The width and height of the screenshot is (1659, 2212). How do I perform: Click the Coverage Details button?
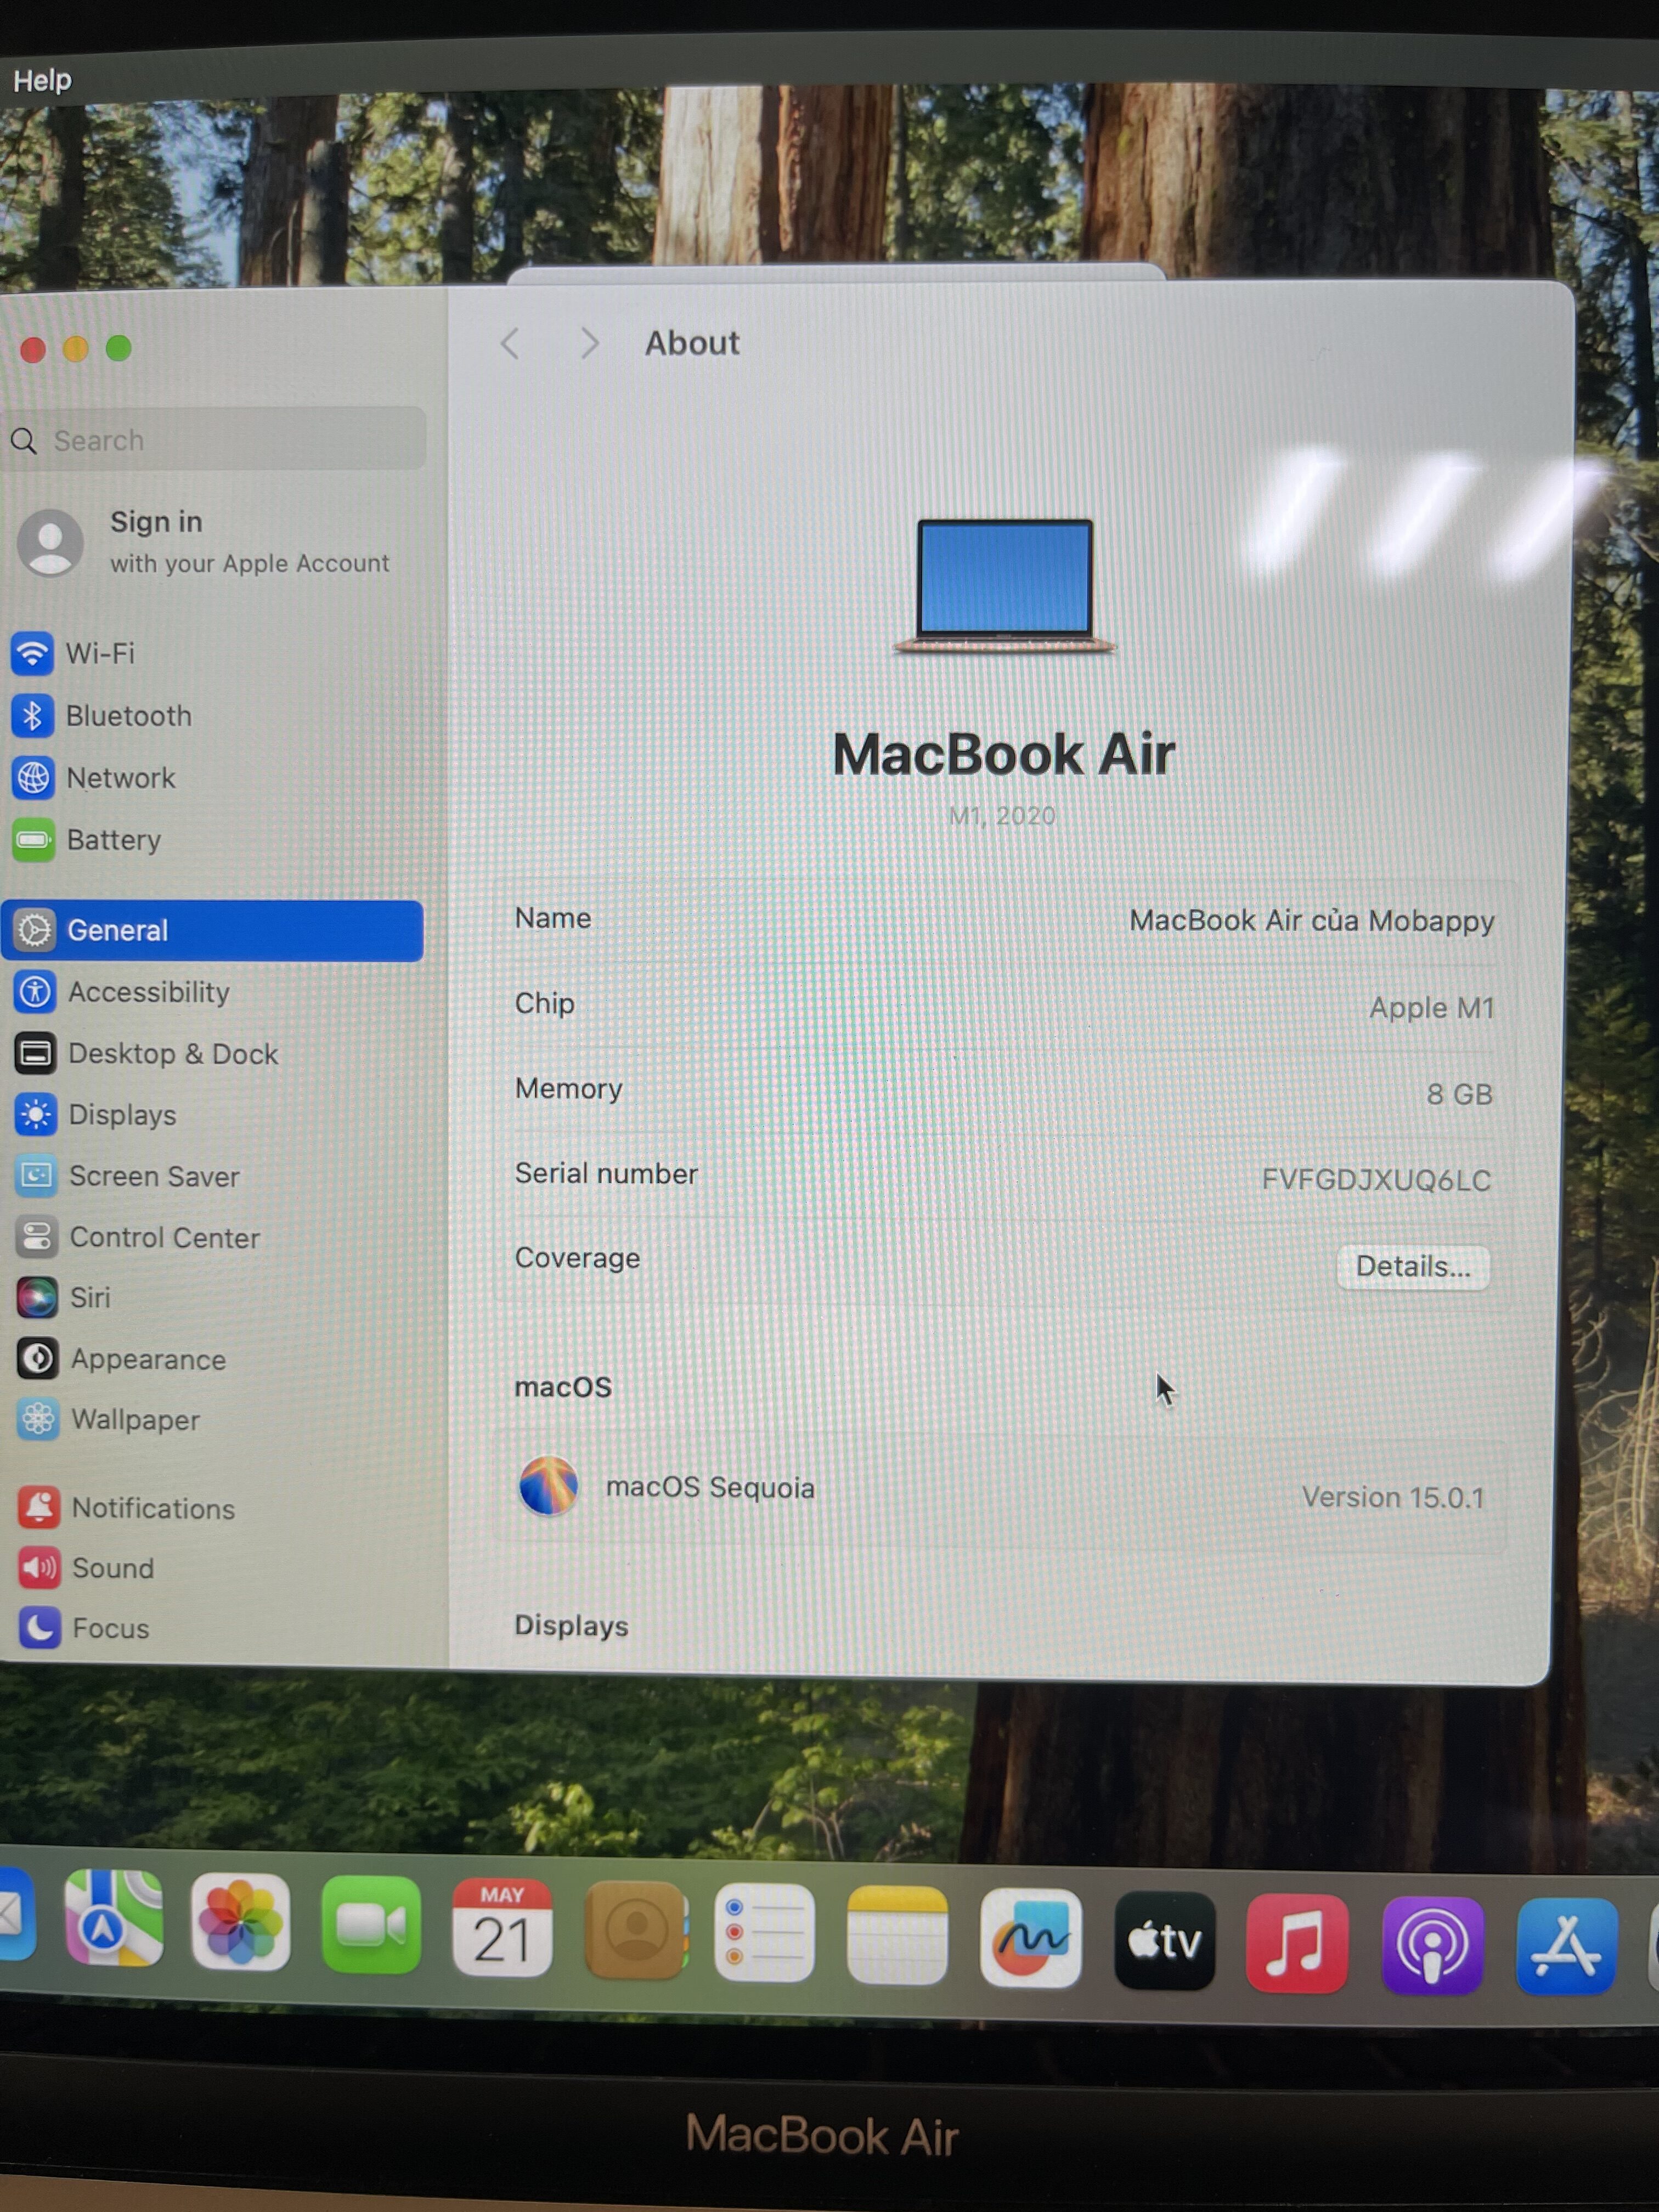(x=1413, y=1267)
